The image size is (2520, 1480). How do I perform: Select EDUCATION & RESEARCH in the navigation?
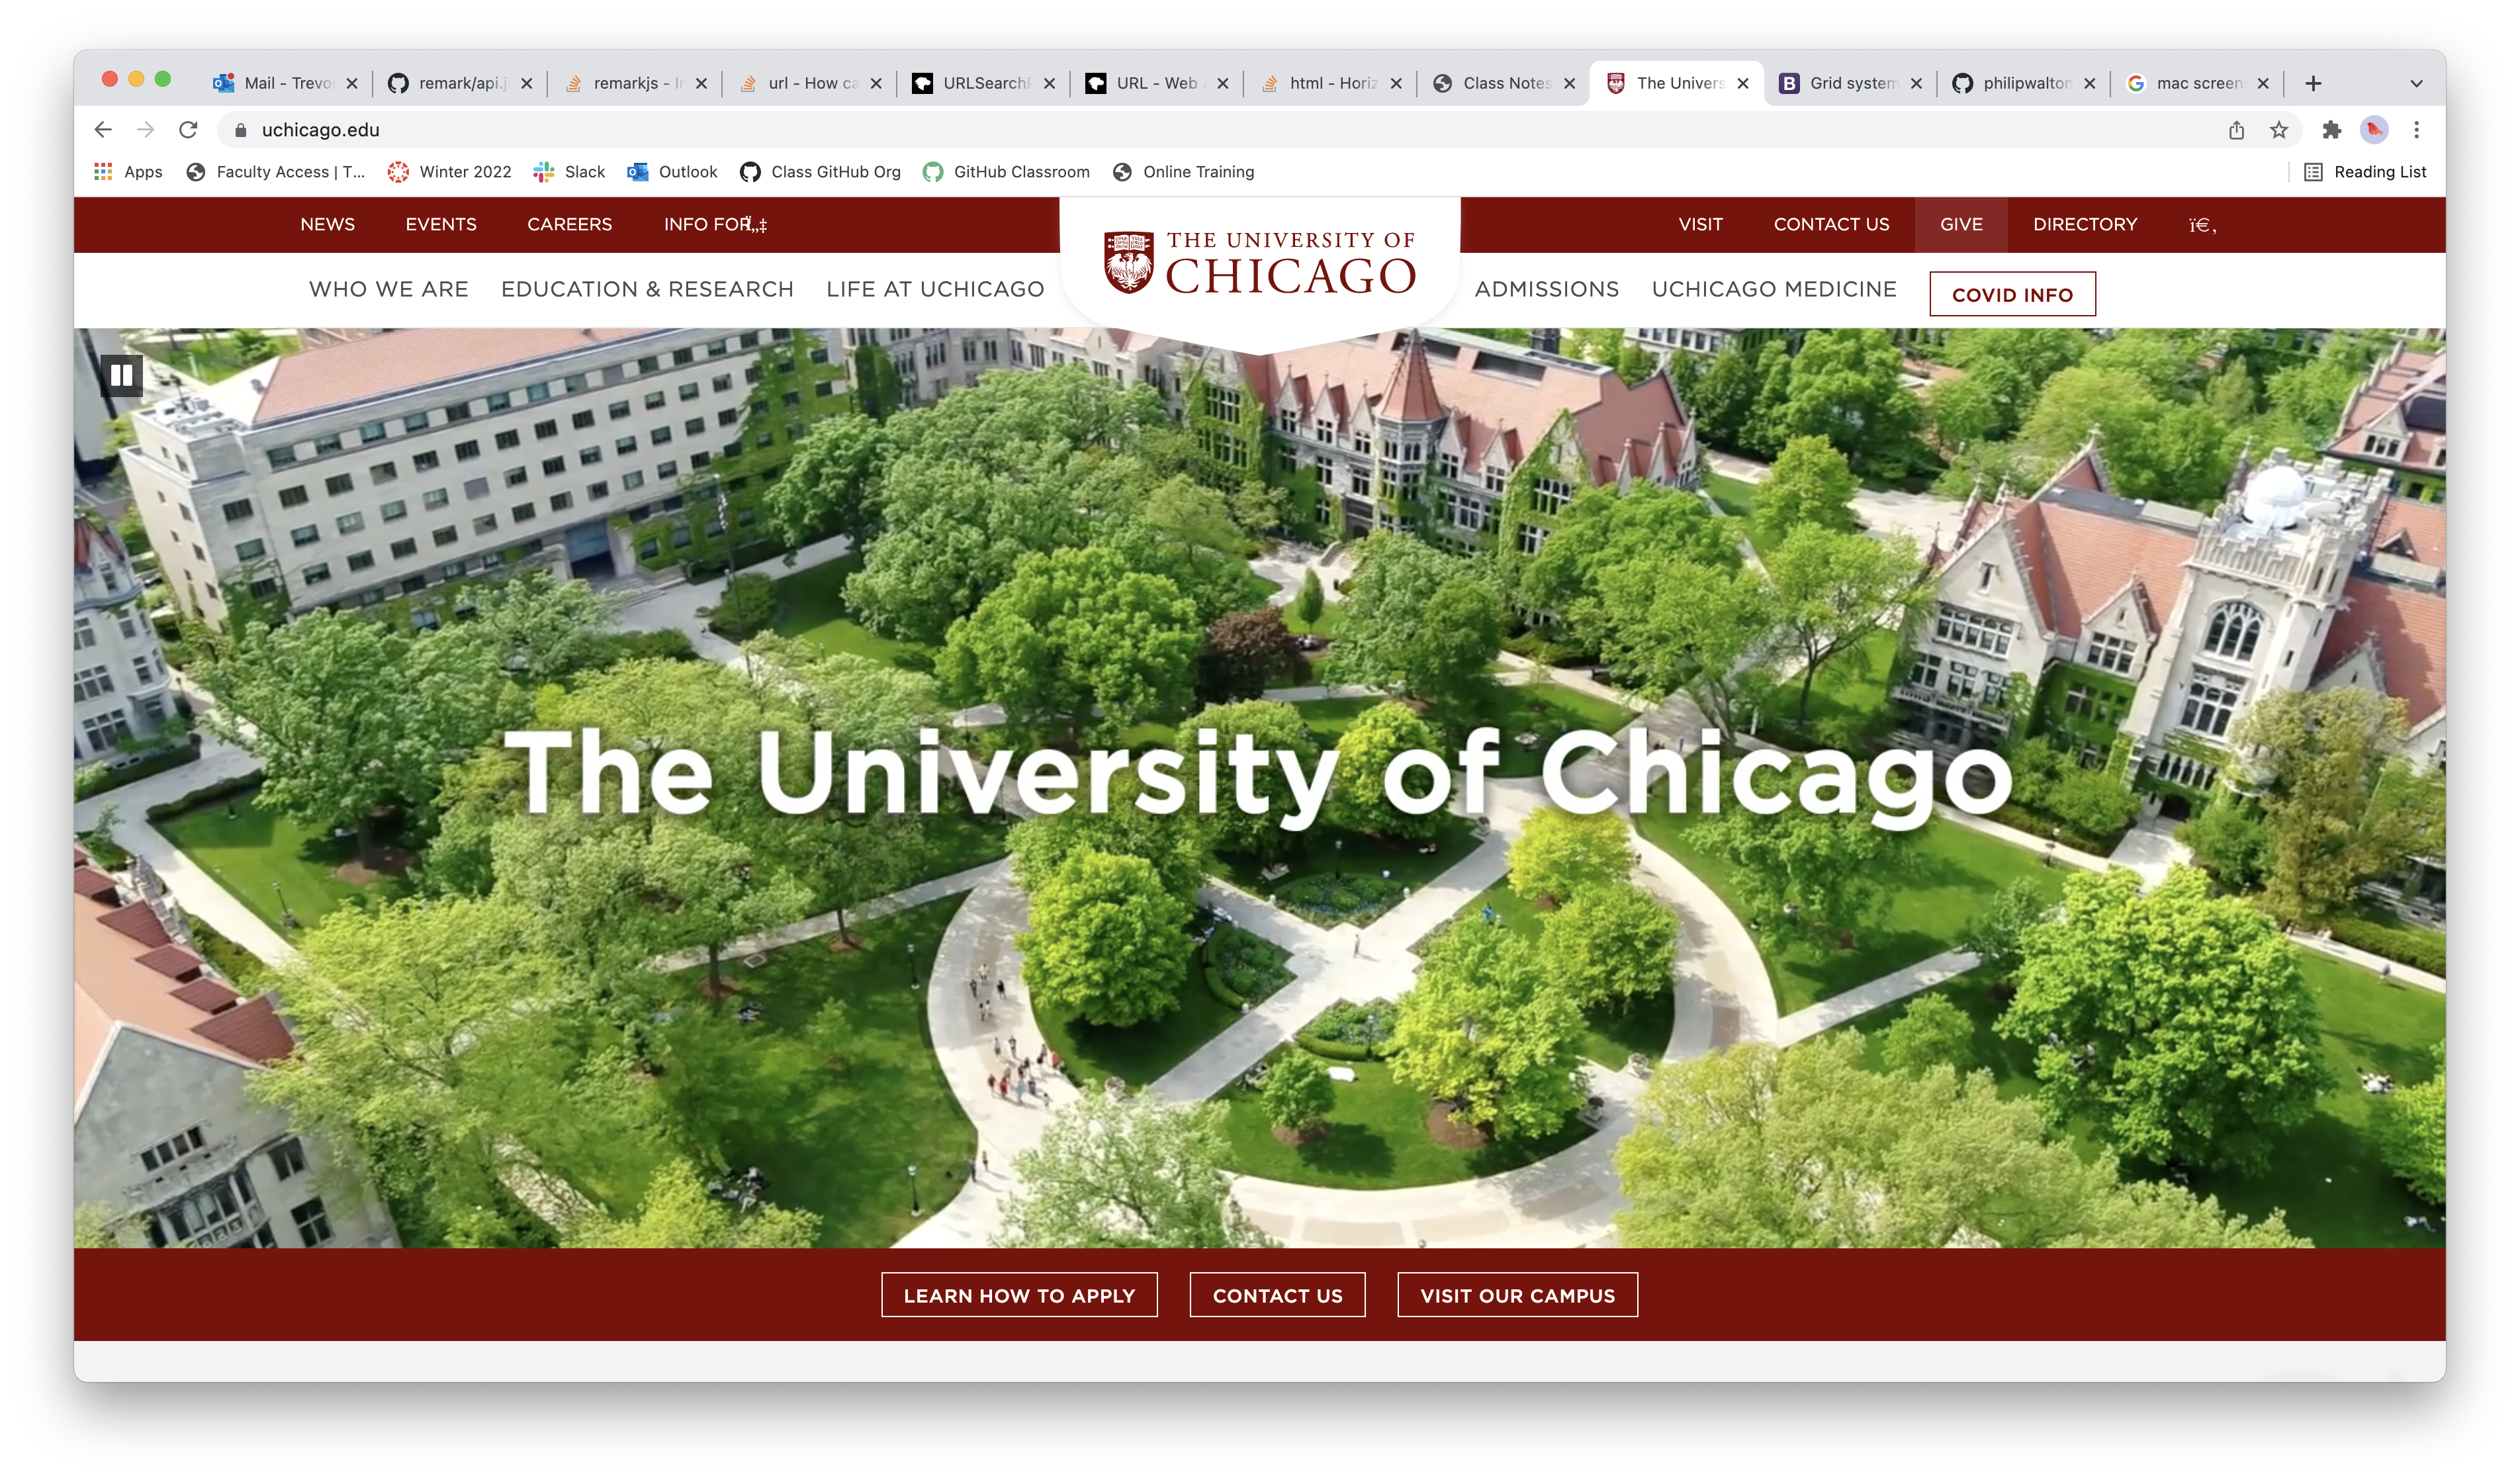coord(647,289)
